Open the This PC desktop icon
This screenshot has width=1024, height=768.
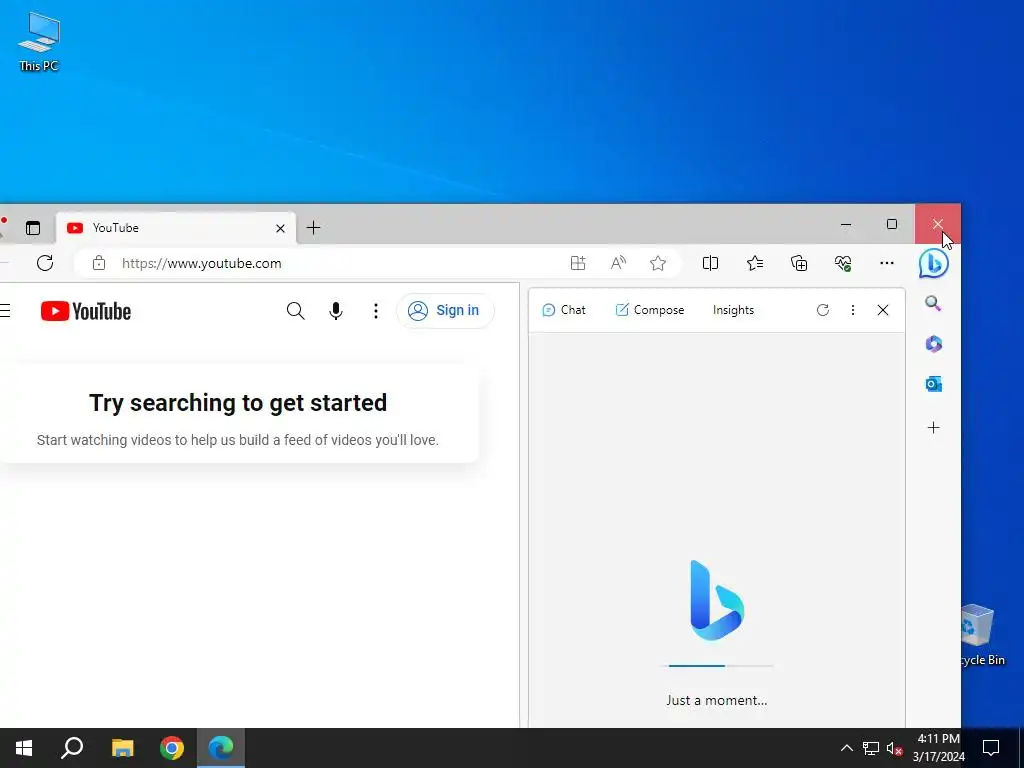[39, 42]
